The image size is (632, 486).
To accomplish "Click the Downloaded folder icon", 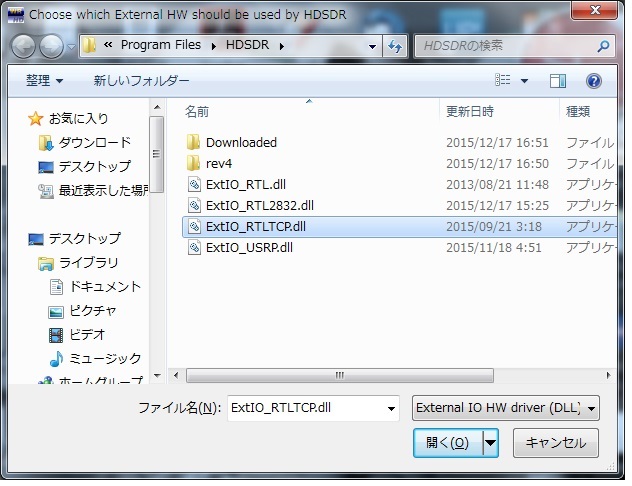I will click(193, 142).
